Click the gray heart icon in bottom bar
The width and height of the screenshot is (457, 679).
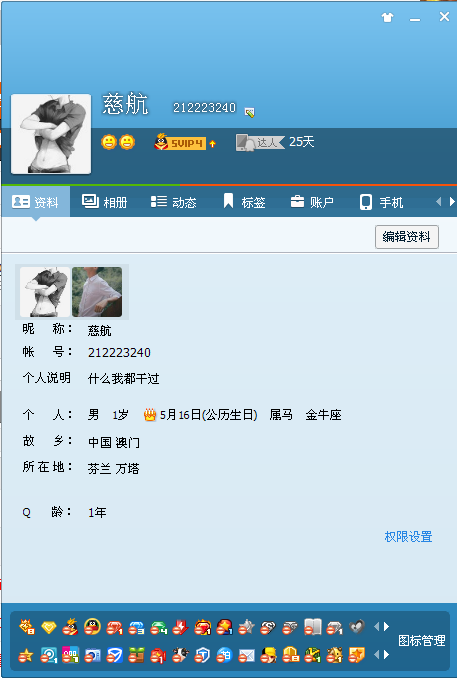pos(357,627)
